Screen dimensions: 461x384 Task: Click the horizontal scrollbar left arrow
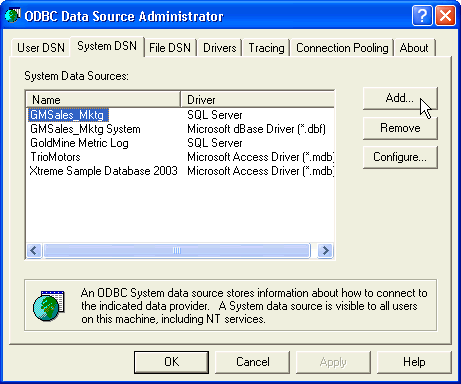(x=34, y=250)
